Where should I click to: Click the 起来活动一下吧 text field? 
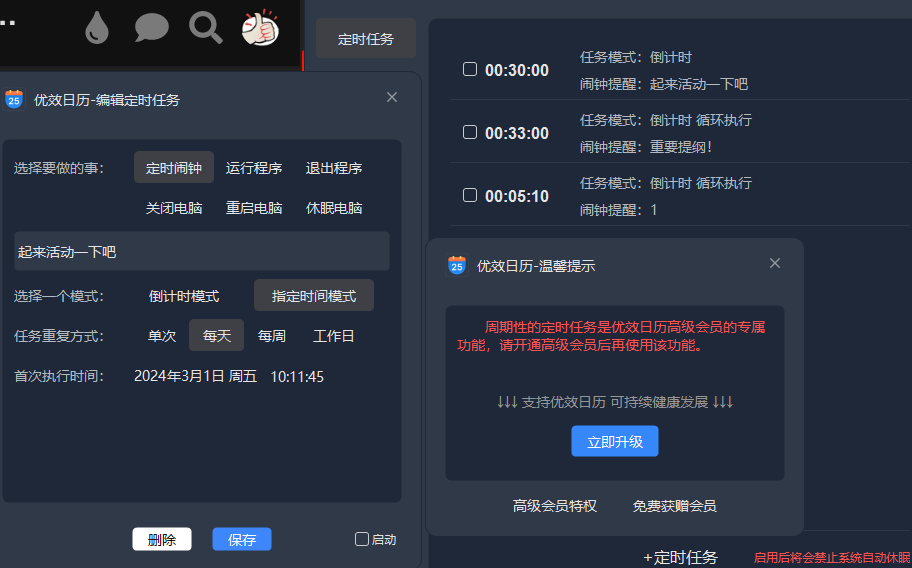(x=201, y=252)
